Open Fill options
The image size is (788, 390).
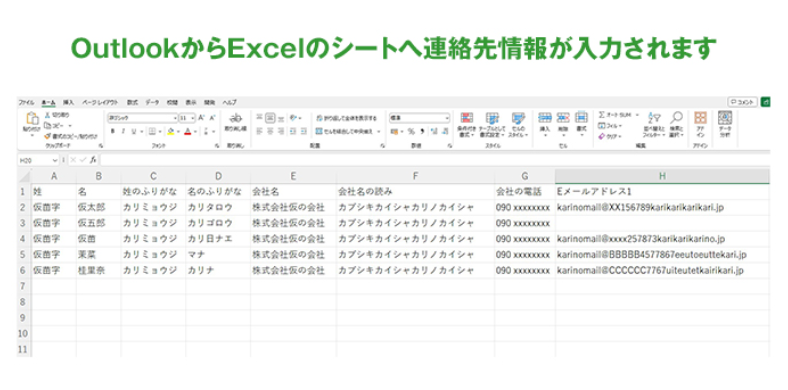click(x=611, y=126)
